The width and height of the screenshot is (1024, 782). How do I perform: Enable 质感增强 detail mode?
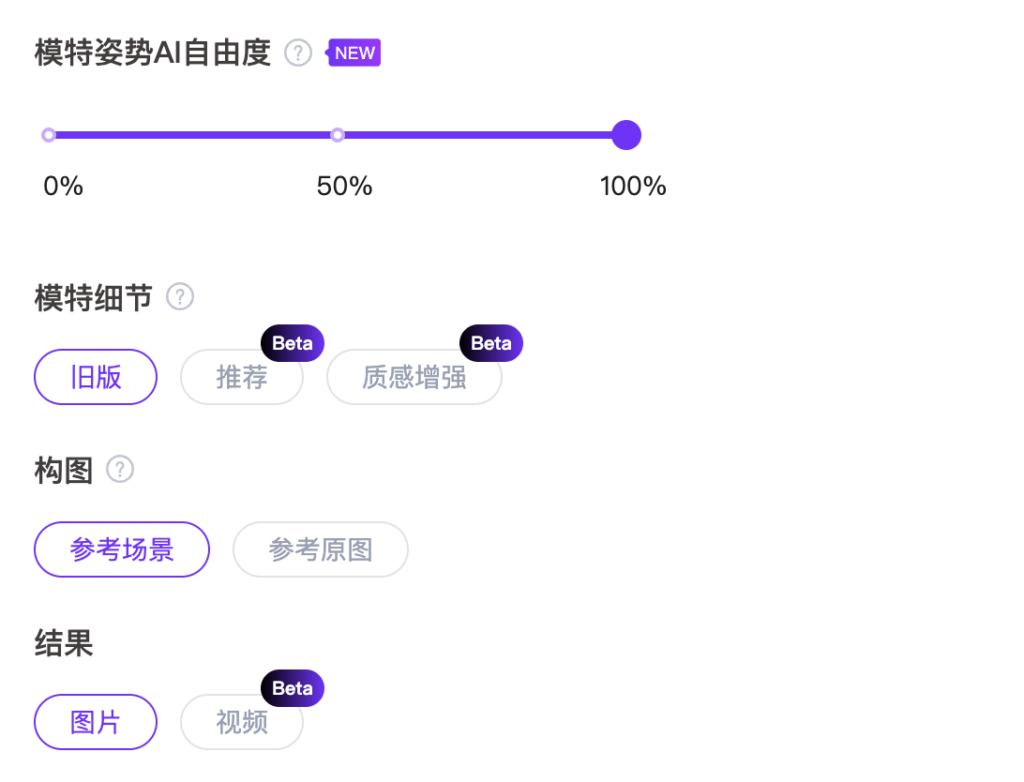point(414,378)
